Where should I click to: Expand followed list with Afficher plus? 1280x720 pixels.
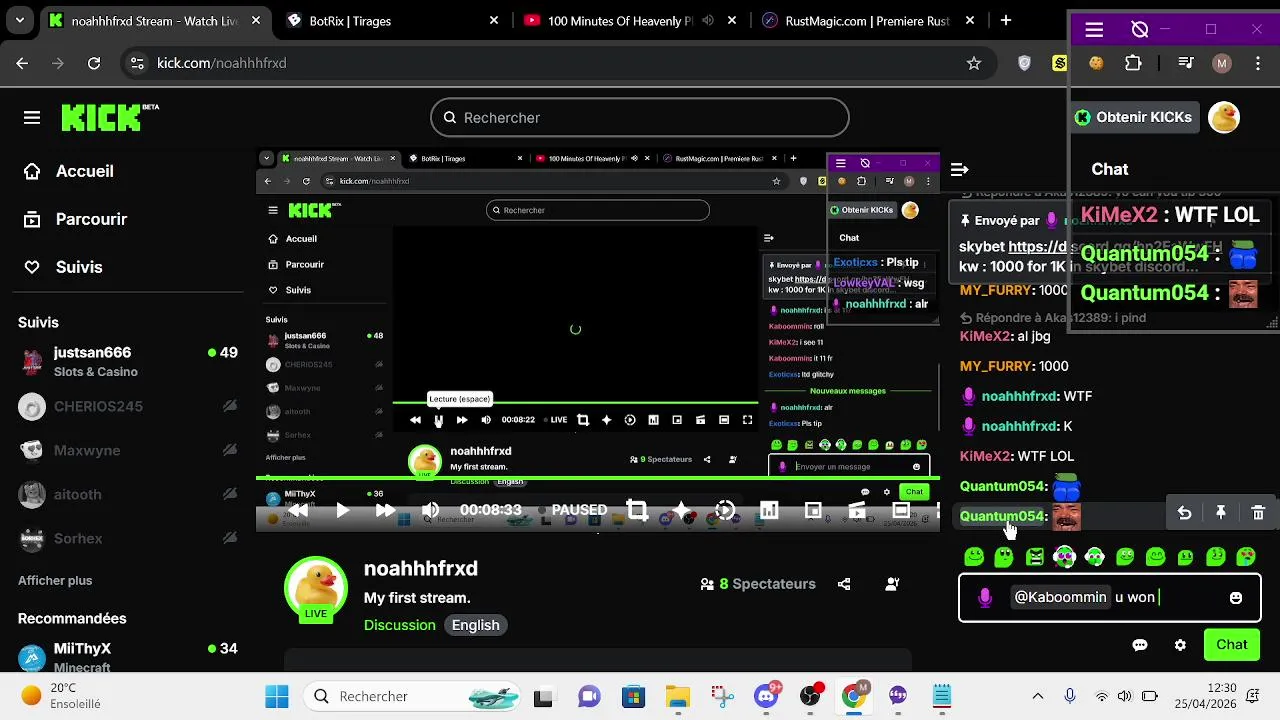(x=55, y=580)
